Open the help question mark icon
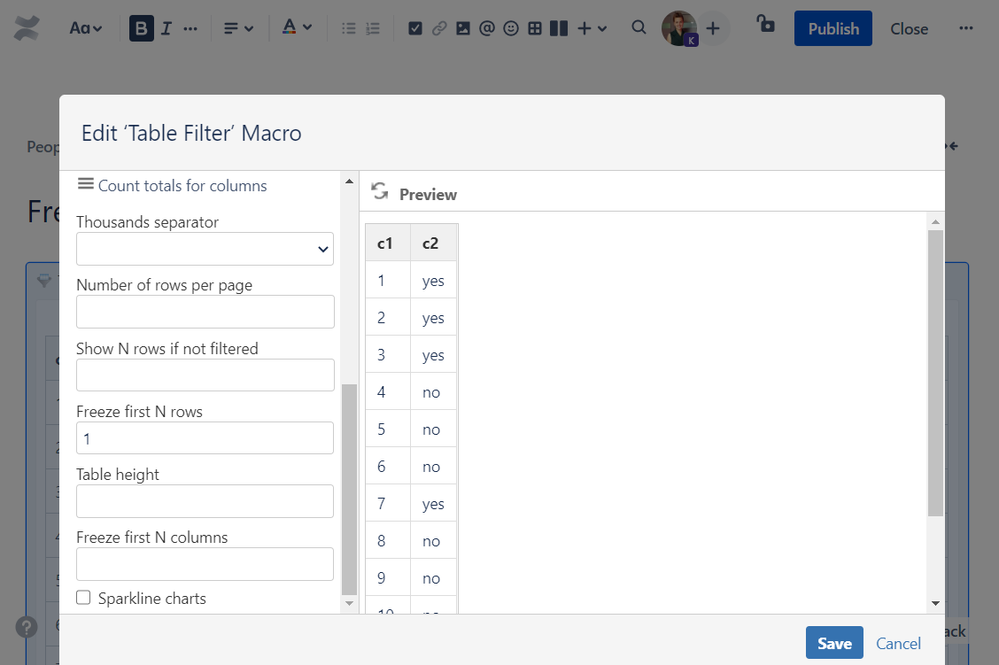Screen dimensions: 999x665 pyautogui.click(x=27, y=627)
